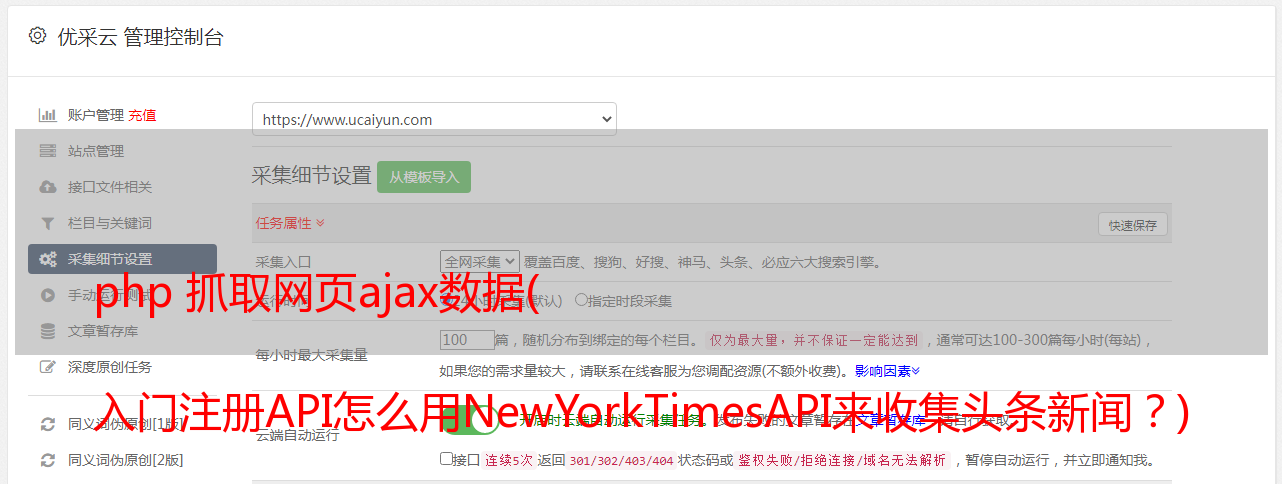Expand the 影响因素 link
The image size is (1282, 484).
pos(887,371)
